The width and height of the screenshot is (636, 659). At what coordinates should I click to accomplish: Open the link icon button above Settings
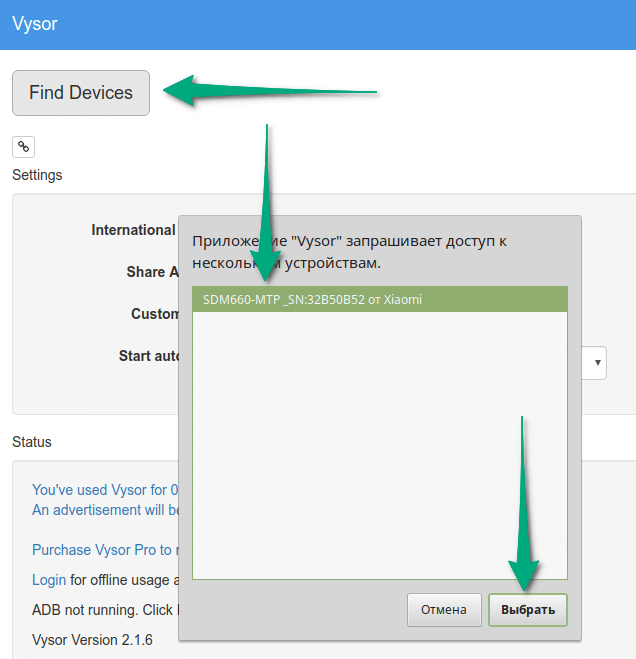coord(24,147)
